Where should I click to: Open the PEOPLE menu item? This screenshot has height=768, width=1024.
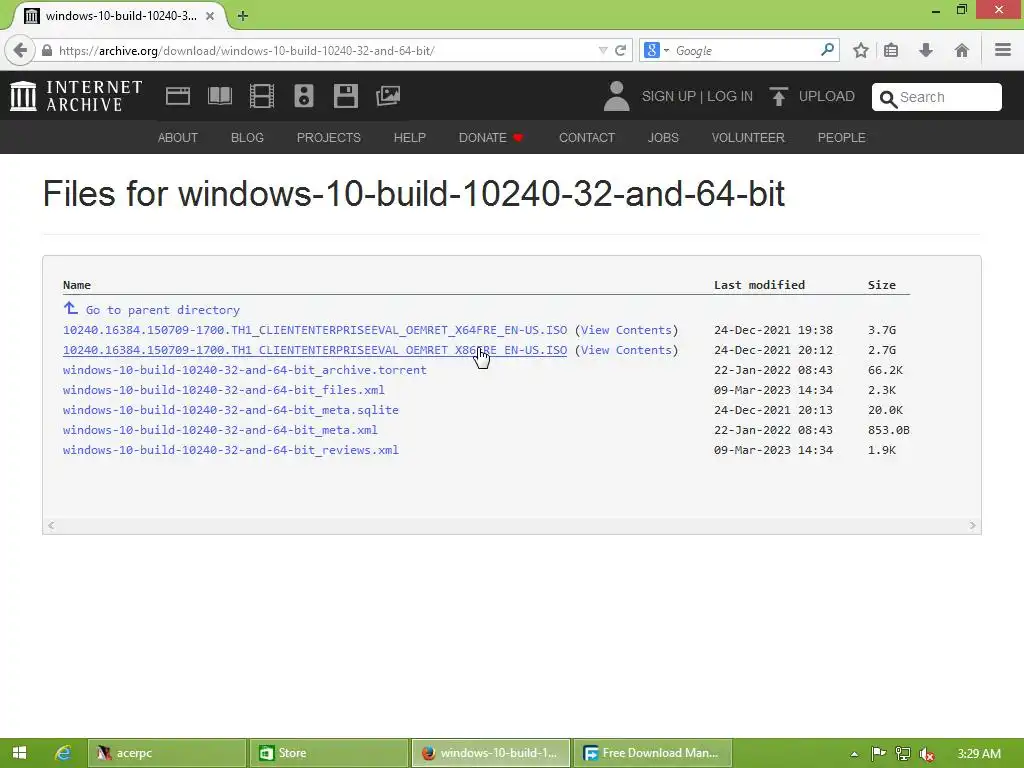[x=841, y=138]
